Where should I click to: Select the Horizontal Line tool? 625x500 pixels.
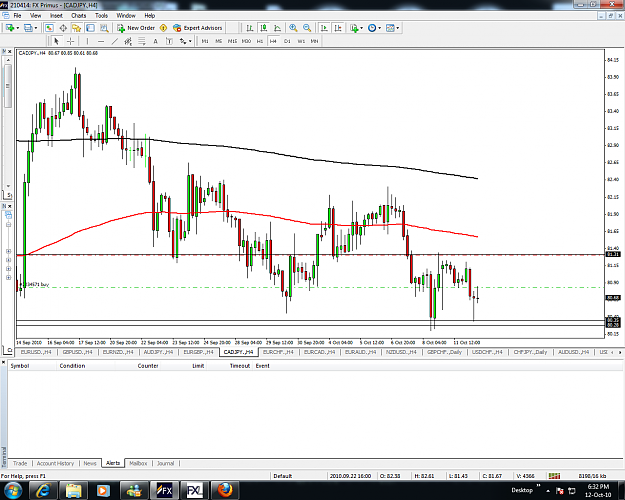coord(101,41)
